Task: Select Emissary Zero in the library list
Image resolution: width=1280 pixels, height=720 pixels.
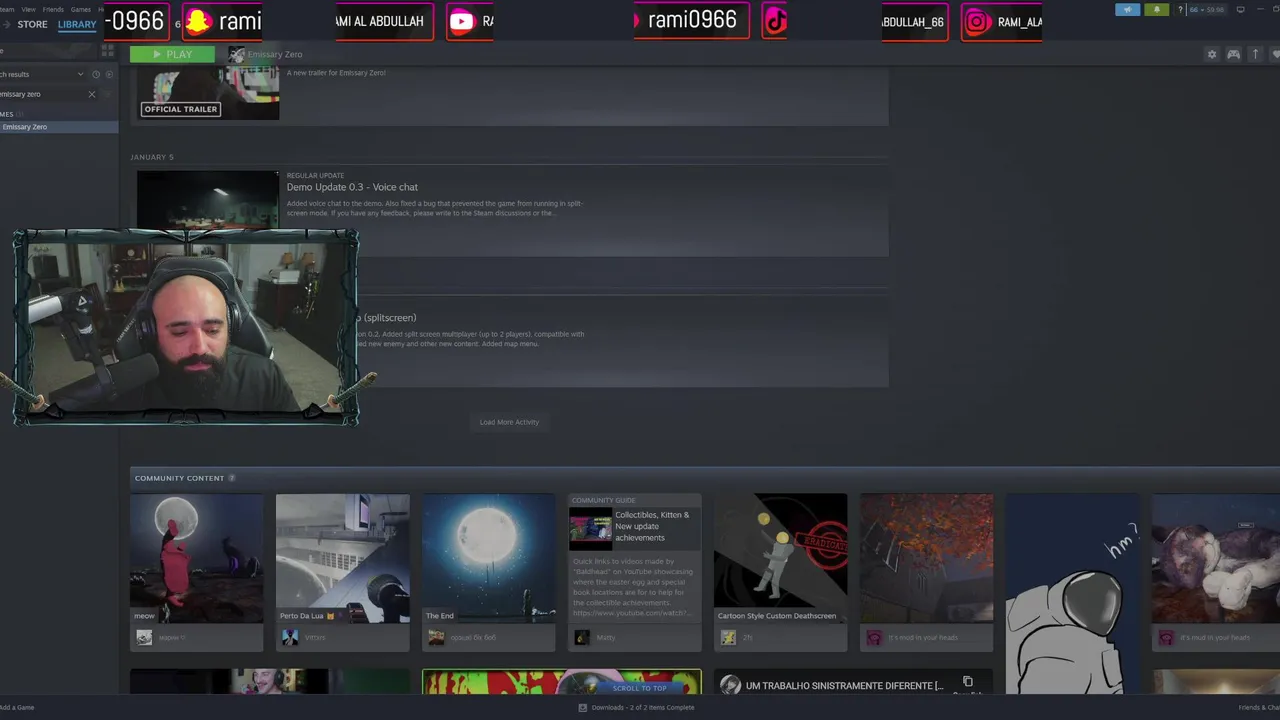Action: pyautogui.click(x=59, y=127)
